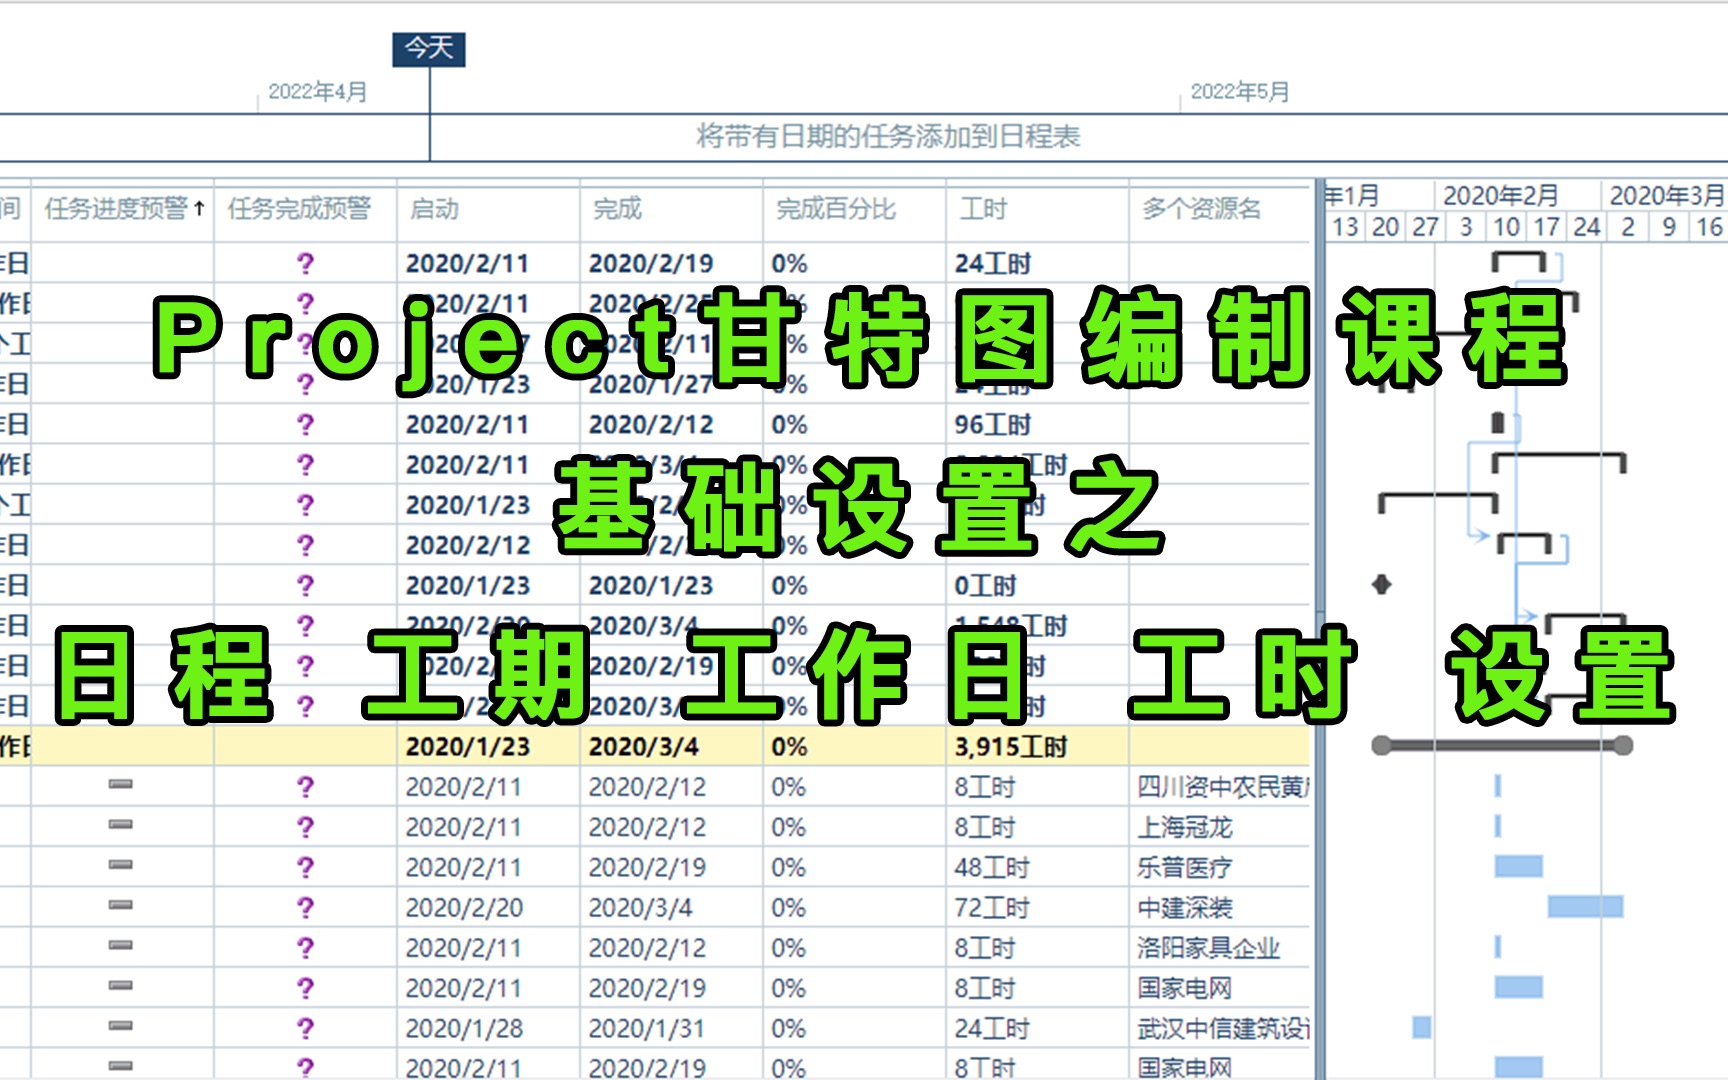Select the 乐普医疗 resource cell
This screenshot has height=1080, width=1728.
pos(1219,867)
